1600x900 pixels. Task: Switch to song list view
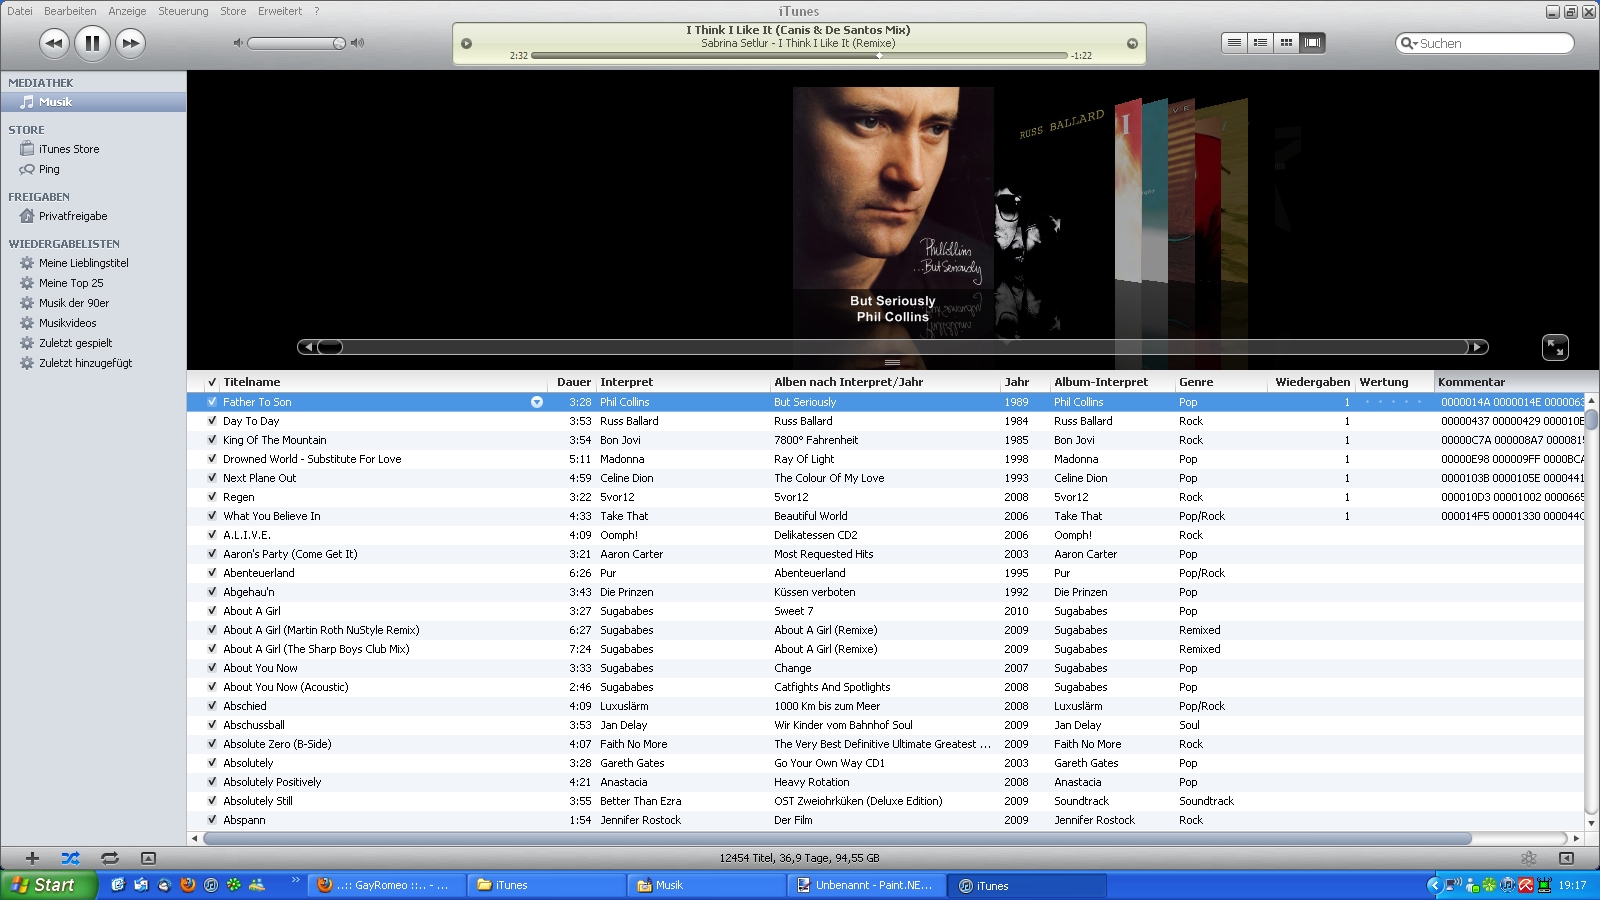pyautogui.click(x=1235, y=43)
